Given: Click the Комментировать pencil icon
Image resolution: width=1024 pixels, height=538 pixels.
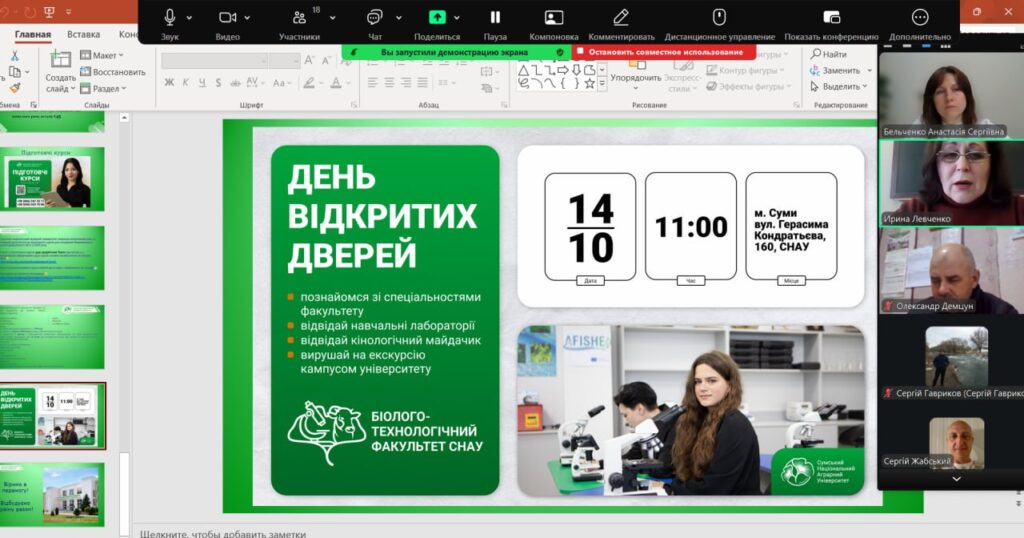Looking at the screenshot, I should tap(621, 17).
